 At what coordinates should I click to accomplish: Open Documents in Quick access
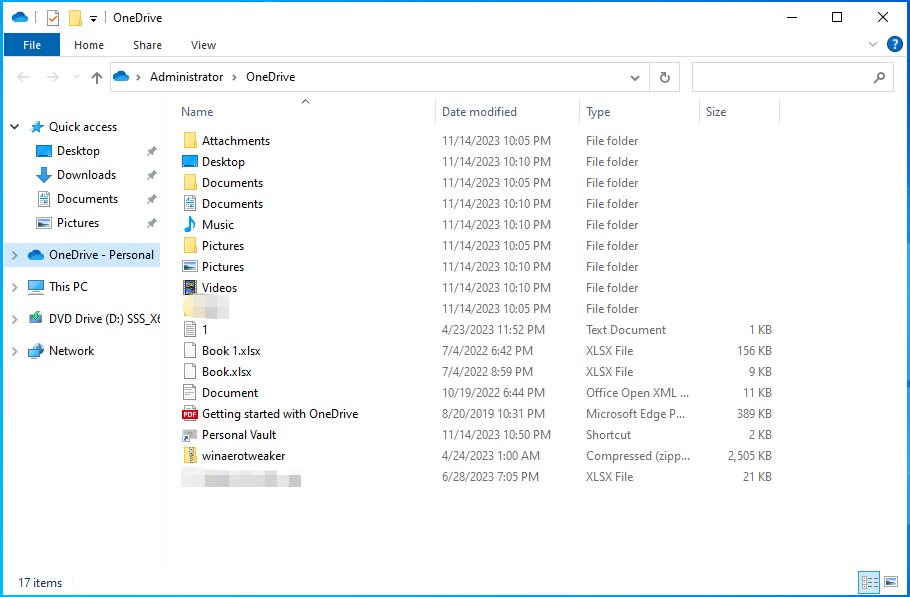[87, 198]
